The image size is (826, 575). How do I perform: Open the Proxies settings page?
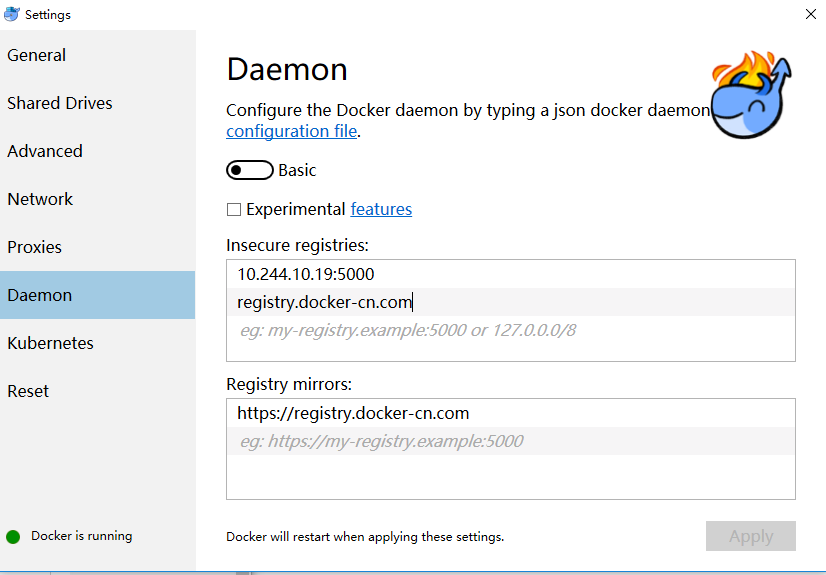tap(97, 247)
